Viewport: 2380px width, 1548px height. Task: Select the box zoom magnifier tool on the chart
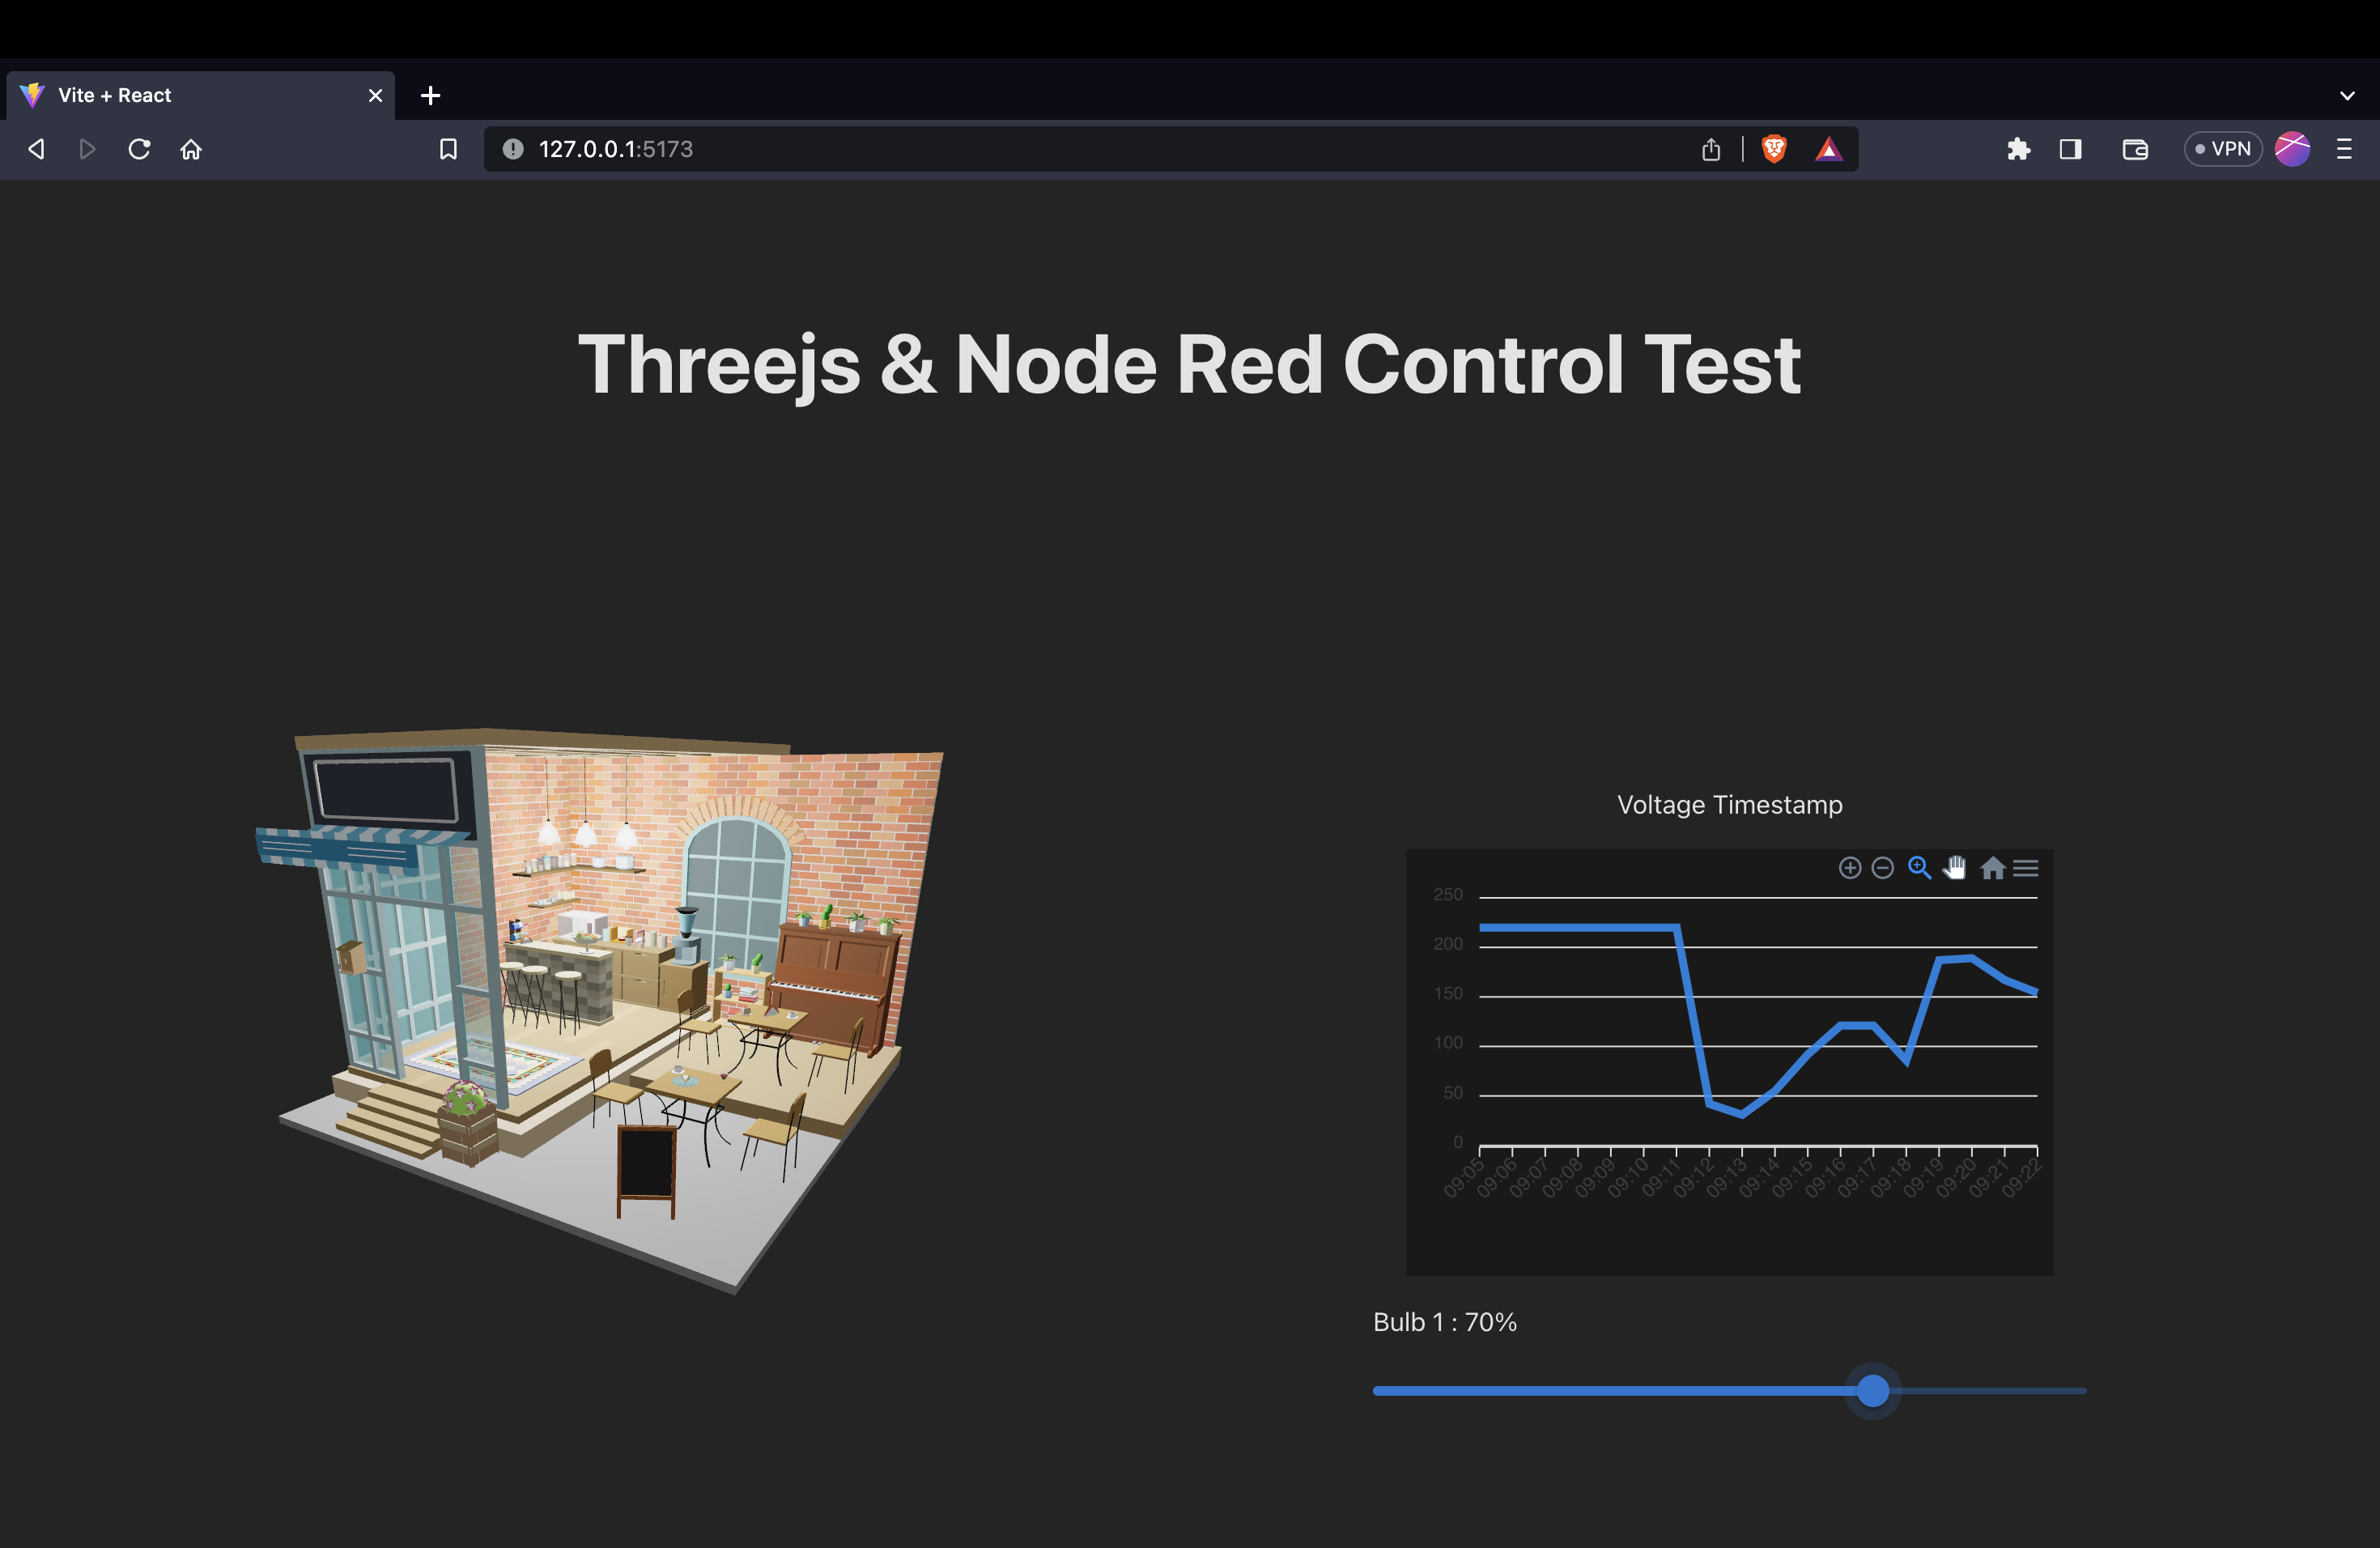pos(1919,868)
